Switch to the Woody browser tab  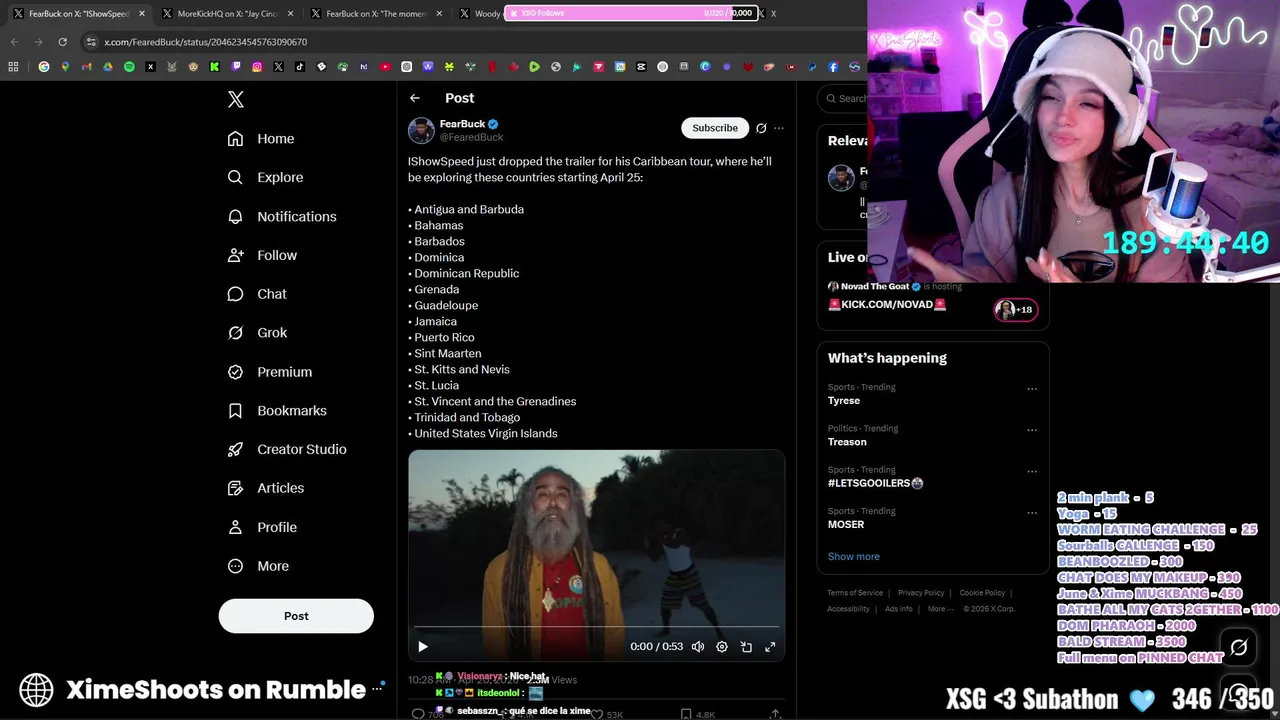click(482, 14)
